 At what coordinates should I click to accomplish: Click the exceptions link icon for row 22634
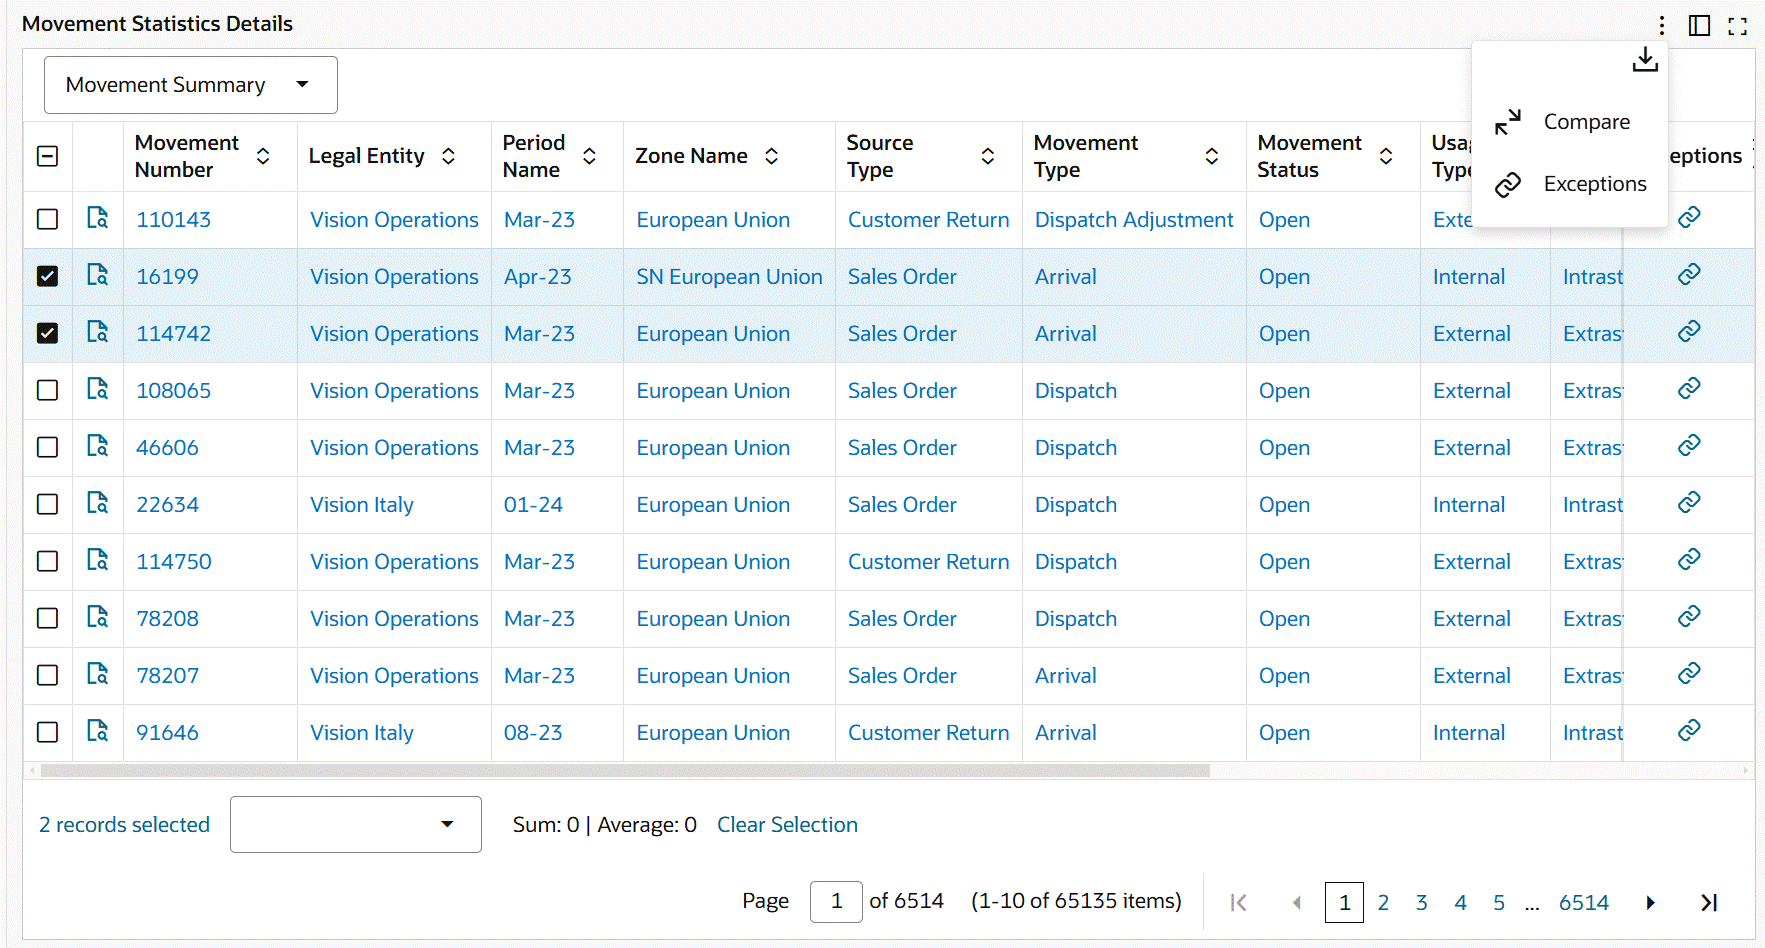coord(1689,502)
